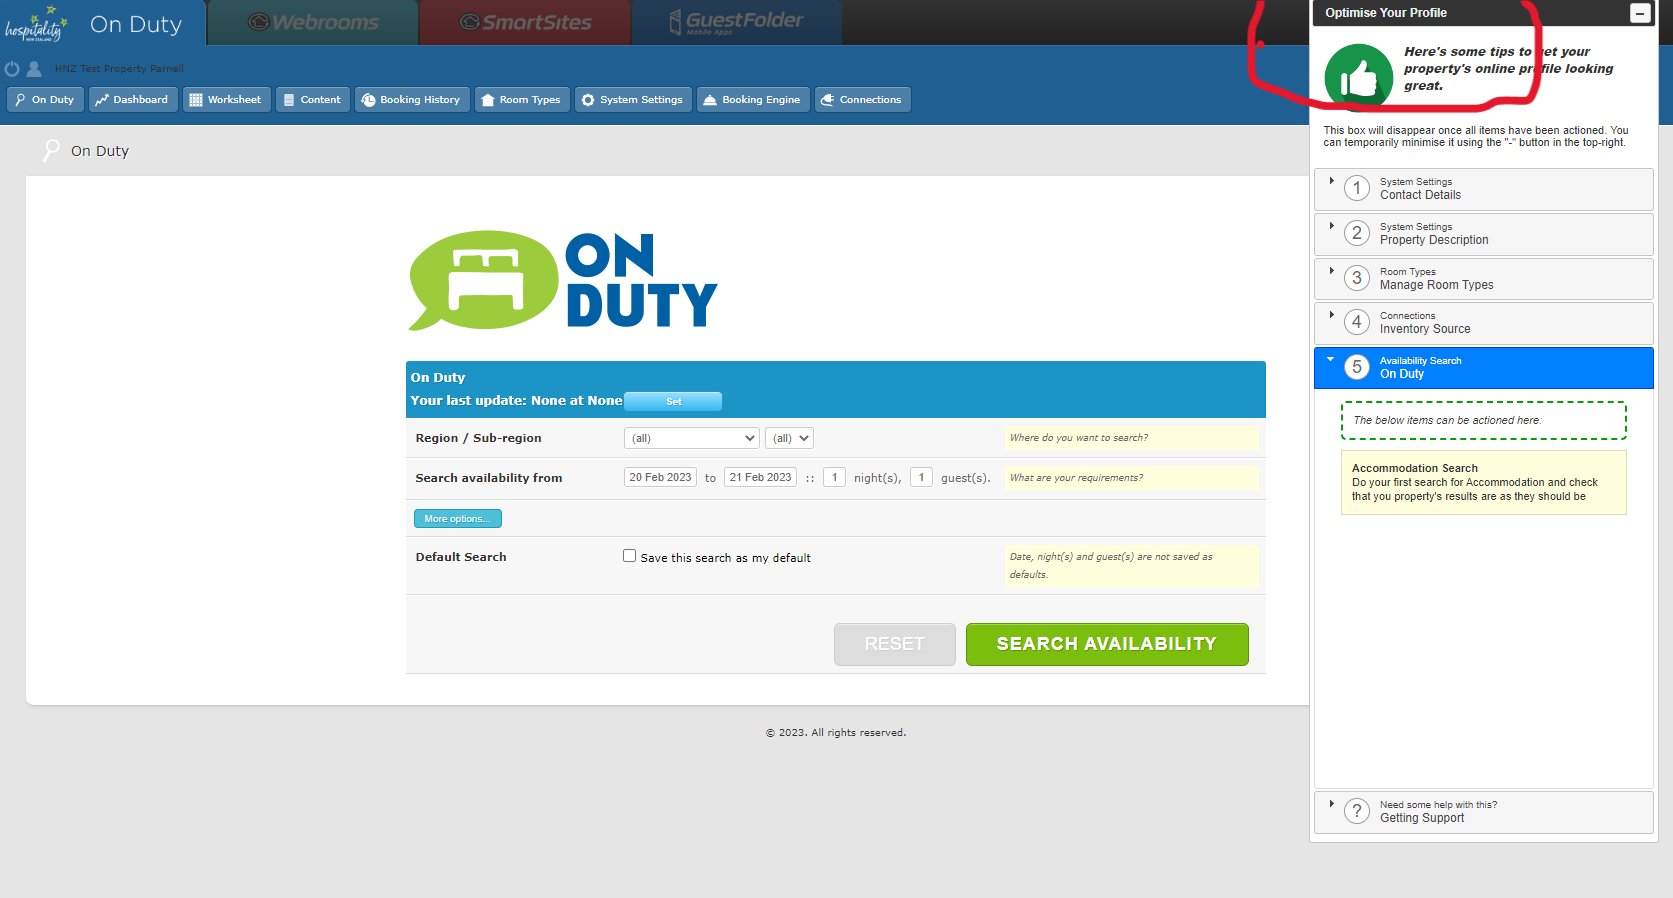Expand Property Description step arrow
The width and height of the screenshot is (1673, 898).
(1331, 226)
